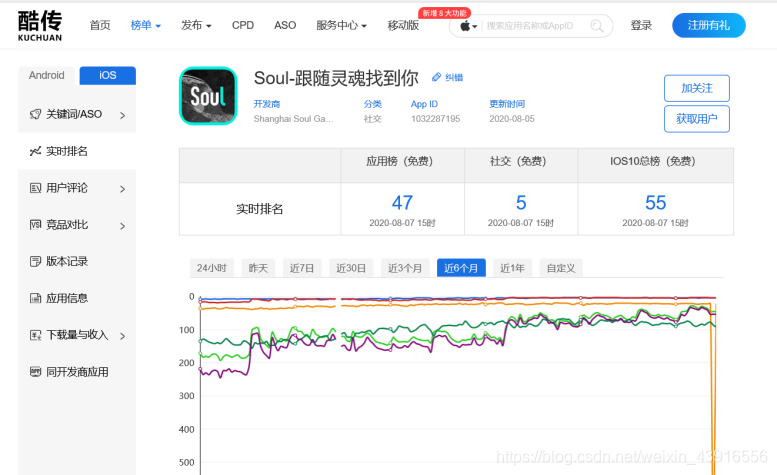777x475 pixels.
Task: Click the 加关注 button
Action: point(697,88)
